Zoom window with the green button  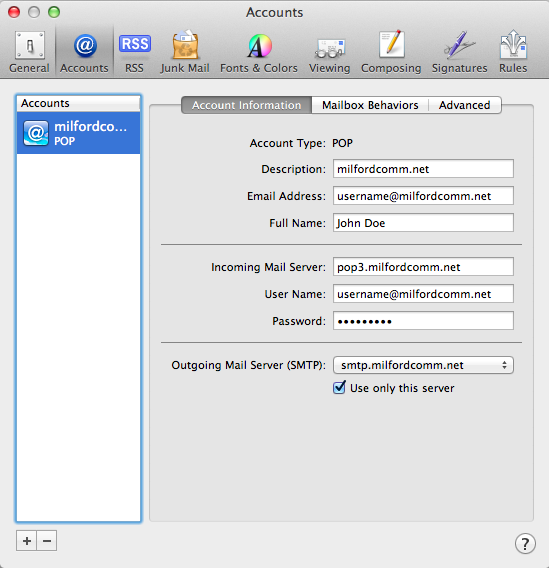54,12
